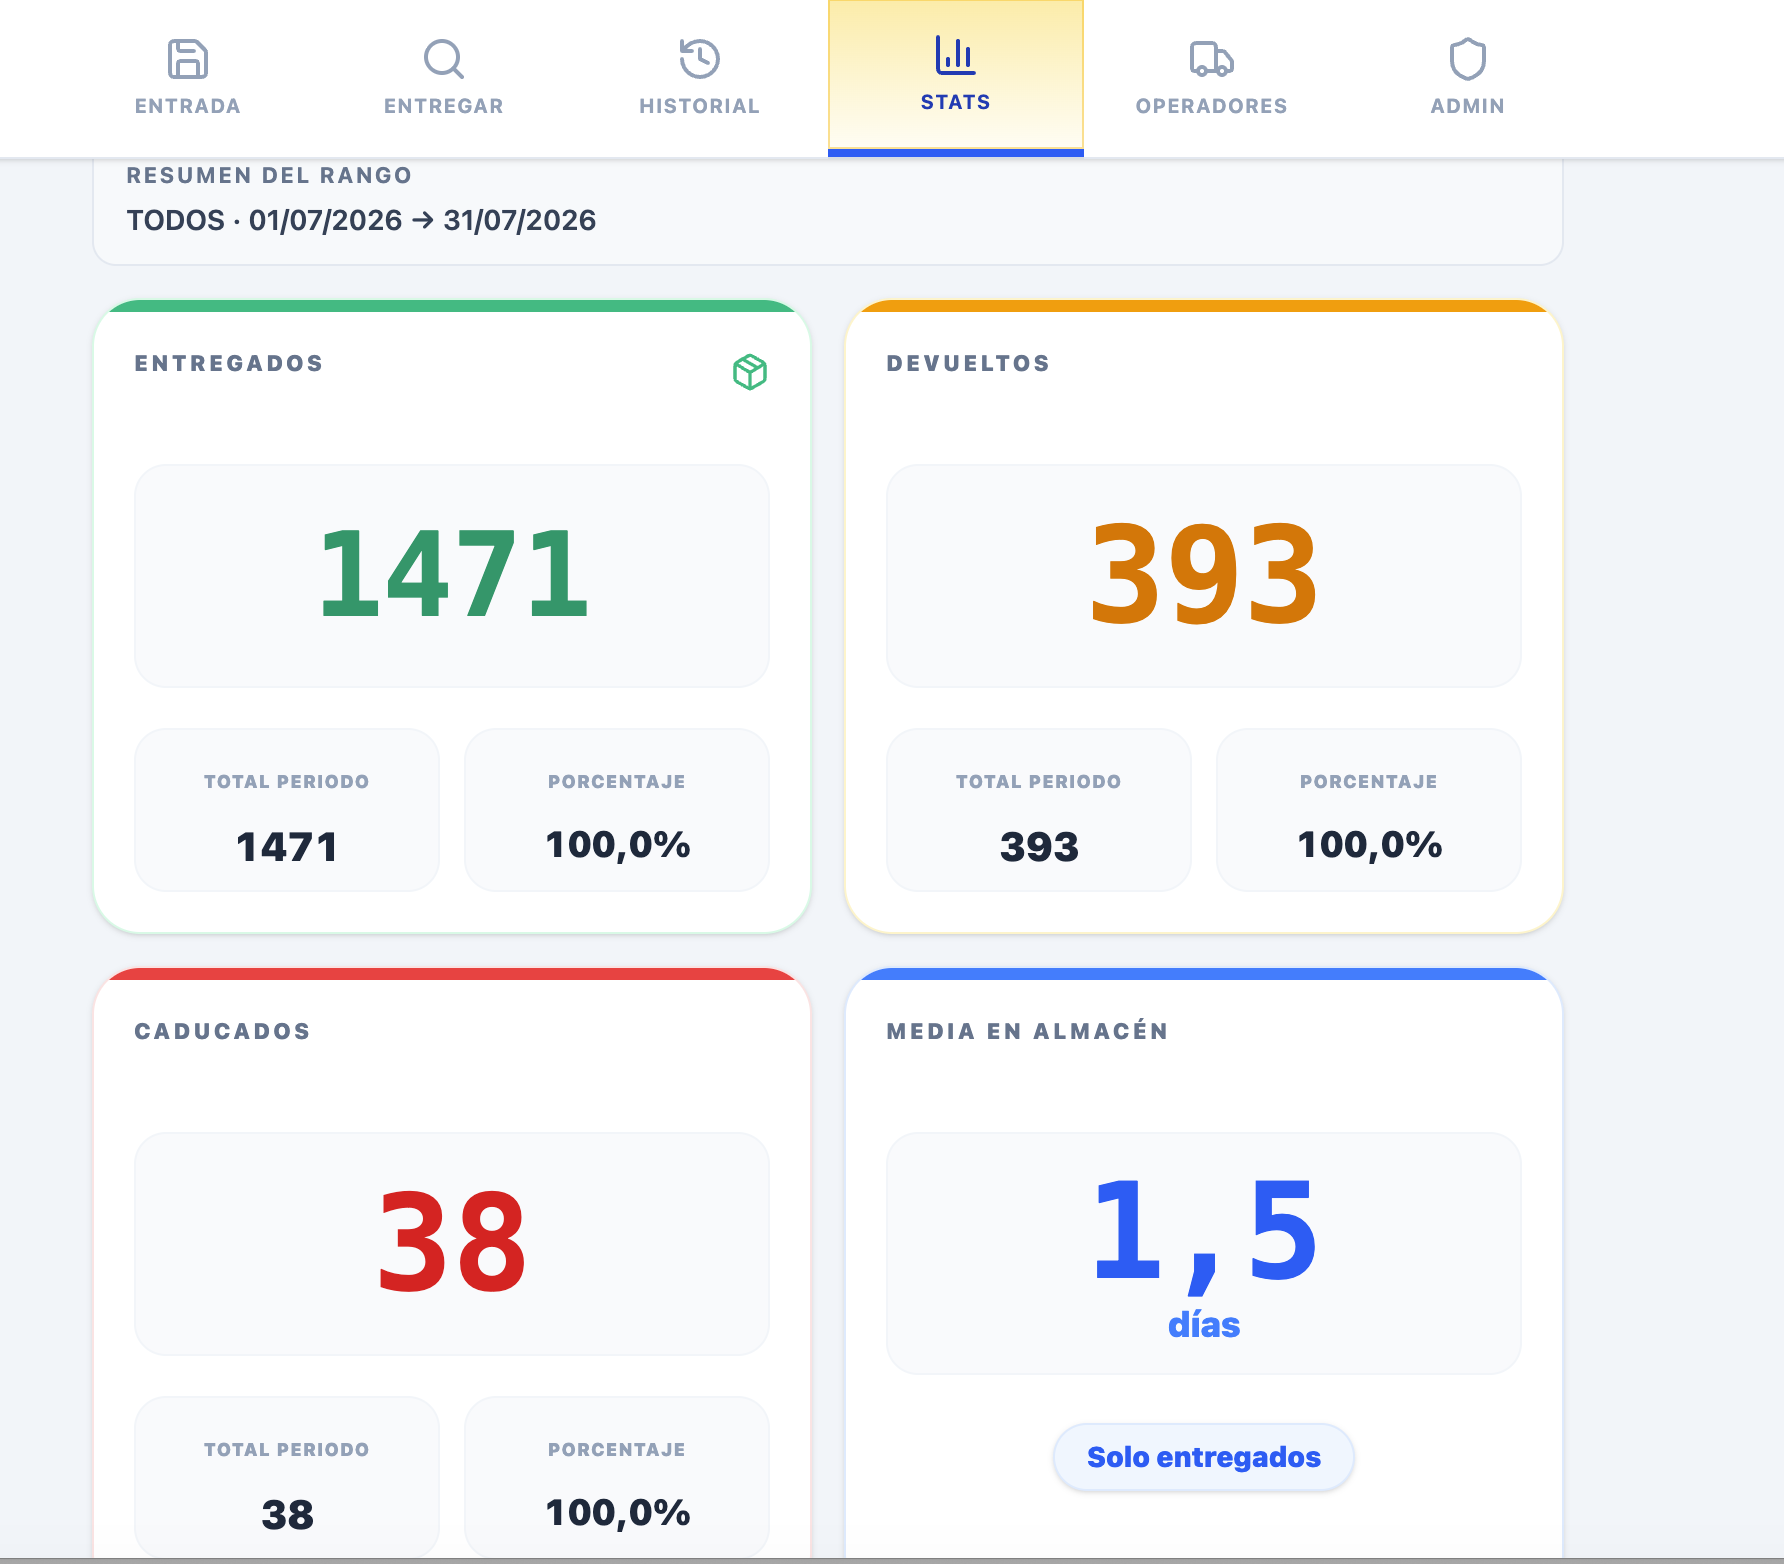Viewport: 1784px width, 1564px height.
Task: Click the Historial clock icon
Action: coord(699,59)
